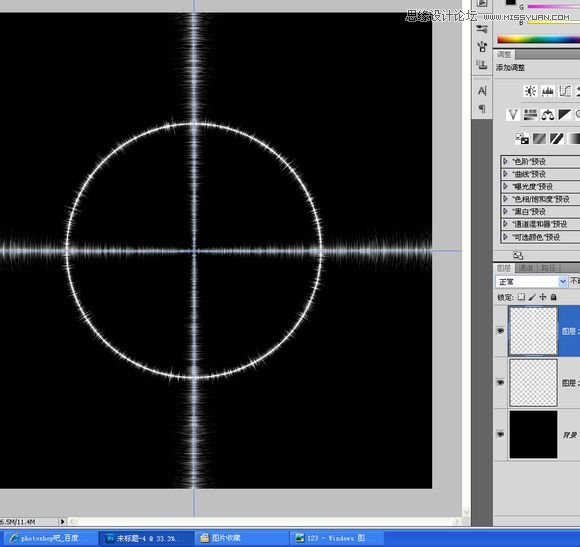Add a Vibrance adjustment

pos(513,115)
